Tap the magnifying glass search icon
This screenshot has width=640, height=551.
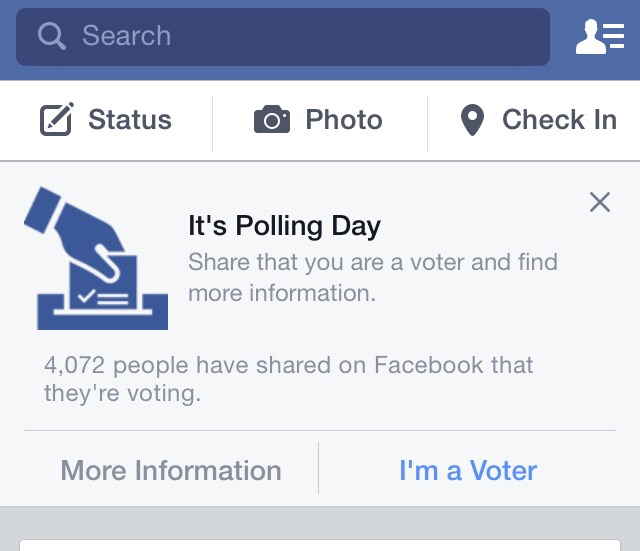(x=52, y=36)
